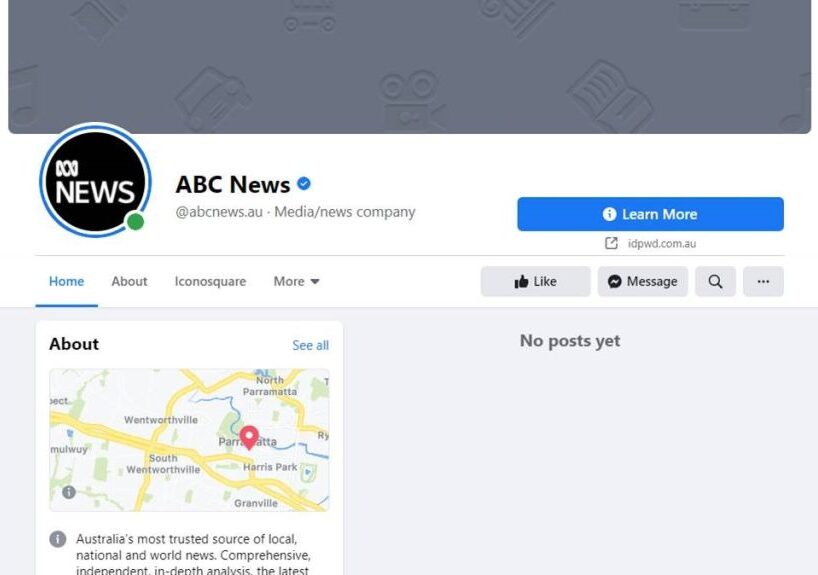The image size is (818, 575).
Task: Click the map info icon
Action: coord(69,492)
